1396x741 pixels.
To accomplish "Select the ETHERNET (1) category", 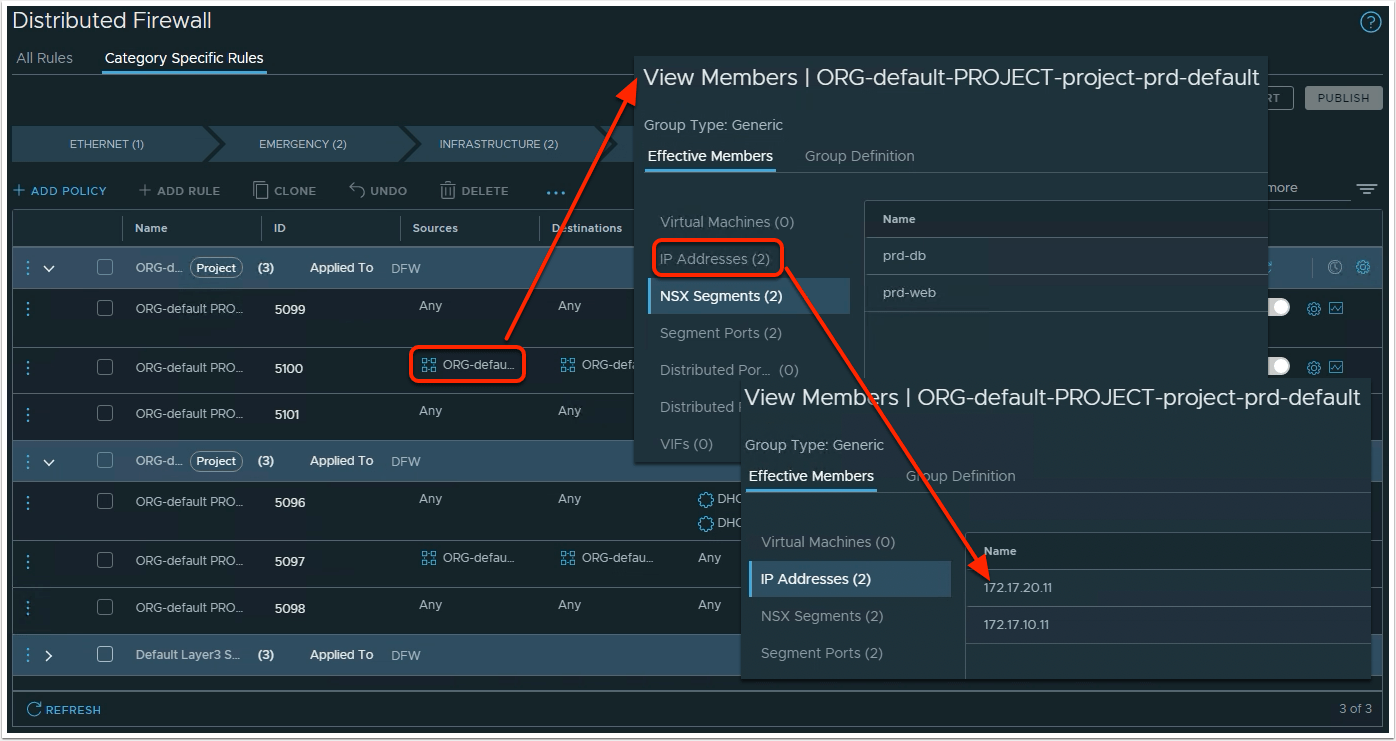I will [x=108, y=144].
